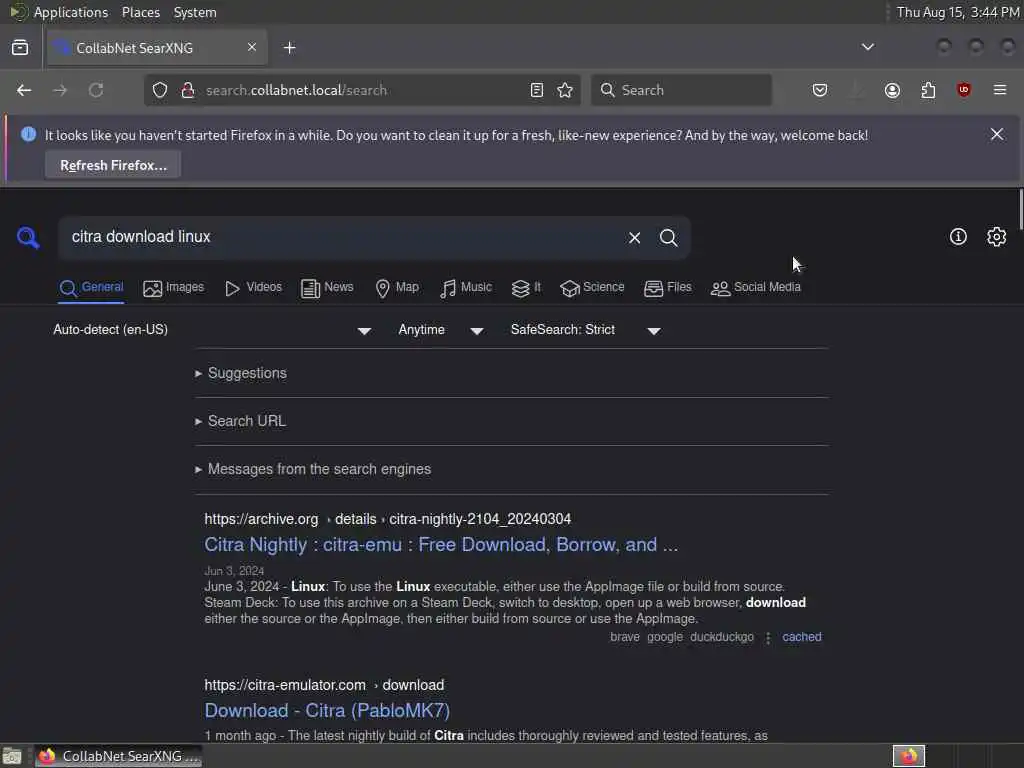This screenshot has height=768, width=1024.
Task: Open the Places menu in top panel
Action: point(140,12)
